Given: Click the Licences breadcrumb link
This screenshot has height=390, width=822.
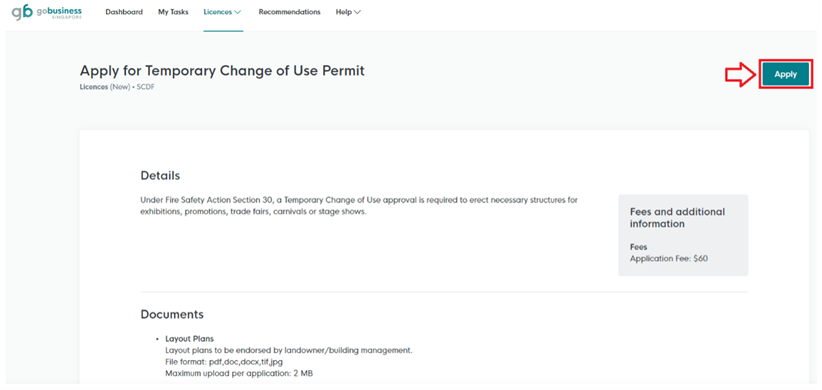Looking at the screenshot, I should click(x=93, y=88).
